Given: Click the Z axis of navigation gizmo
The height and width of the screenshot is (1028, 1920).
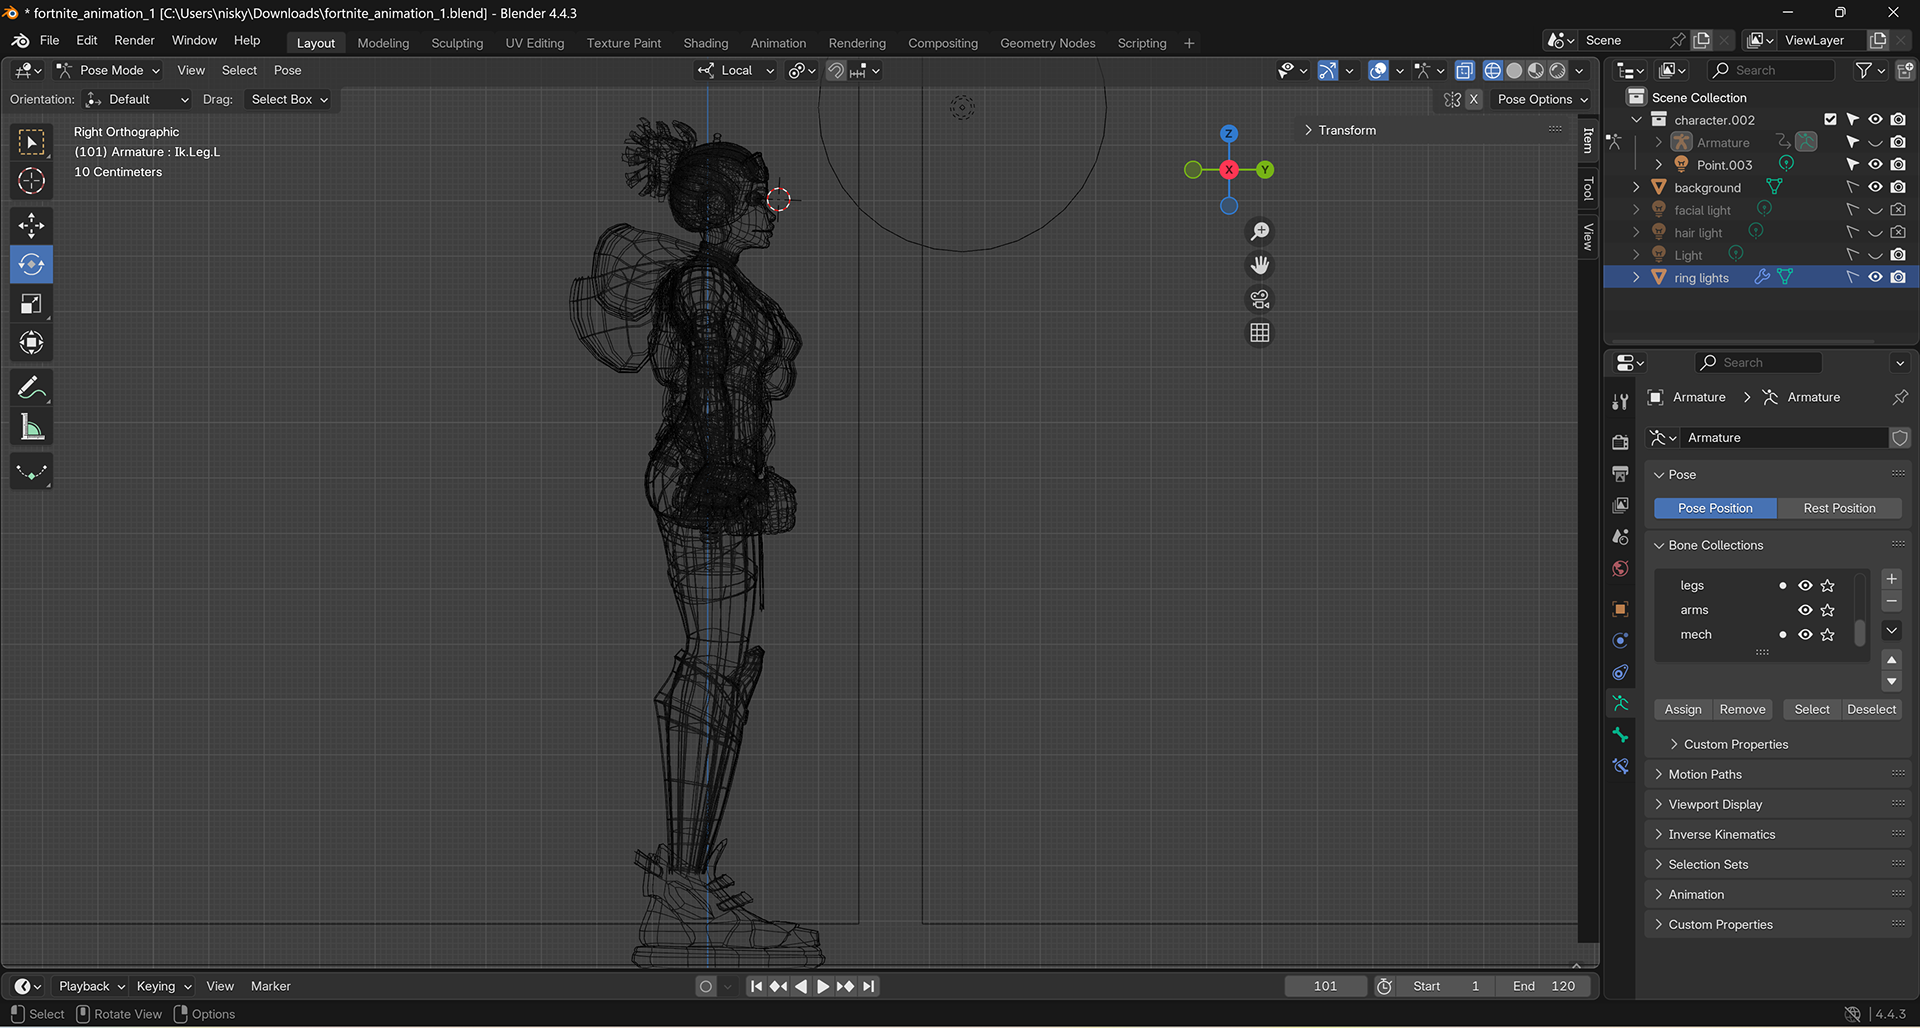Looking at the screenshot, I should click(x=1229, y=134).
